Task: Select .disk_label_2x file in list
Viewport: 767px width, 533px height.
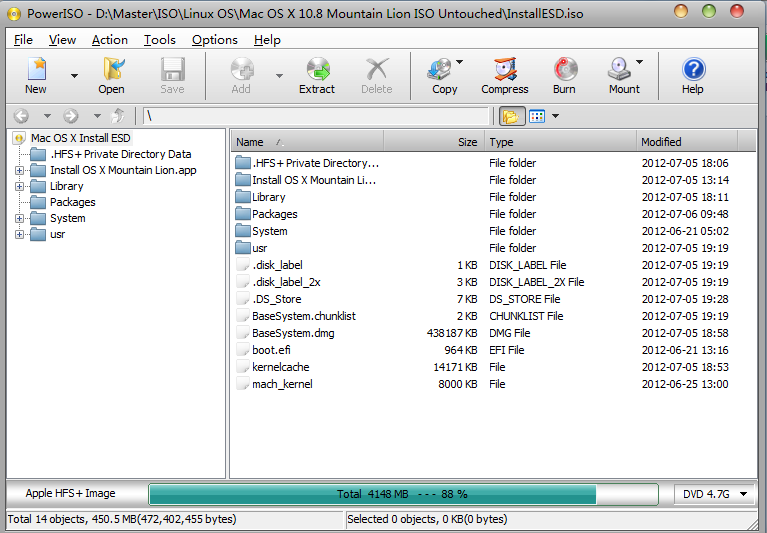Action: [286, 282]
